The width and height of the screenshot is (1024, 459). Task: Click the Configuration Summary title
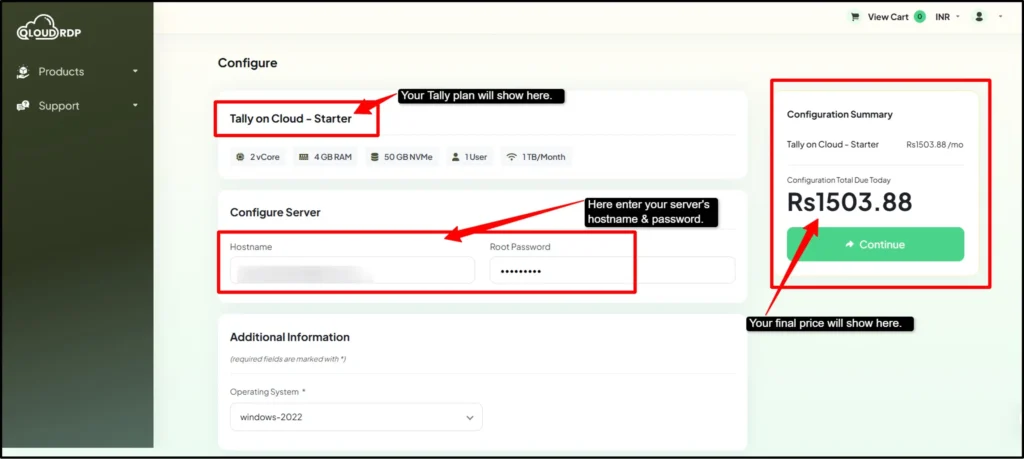840,114
